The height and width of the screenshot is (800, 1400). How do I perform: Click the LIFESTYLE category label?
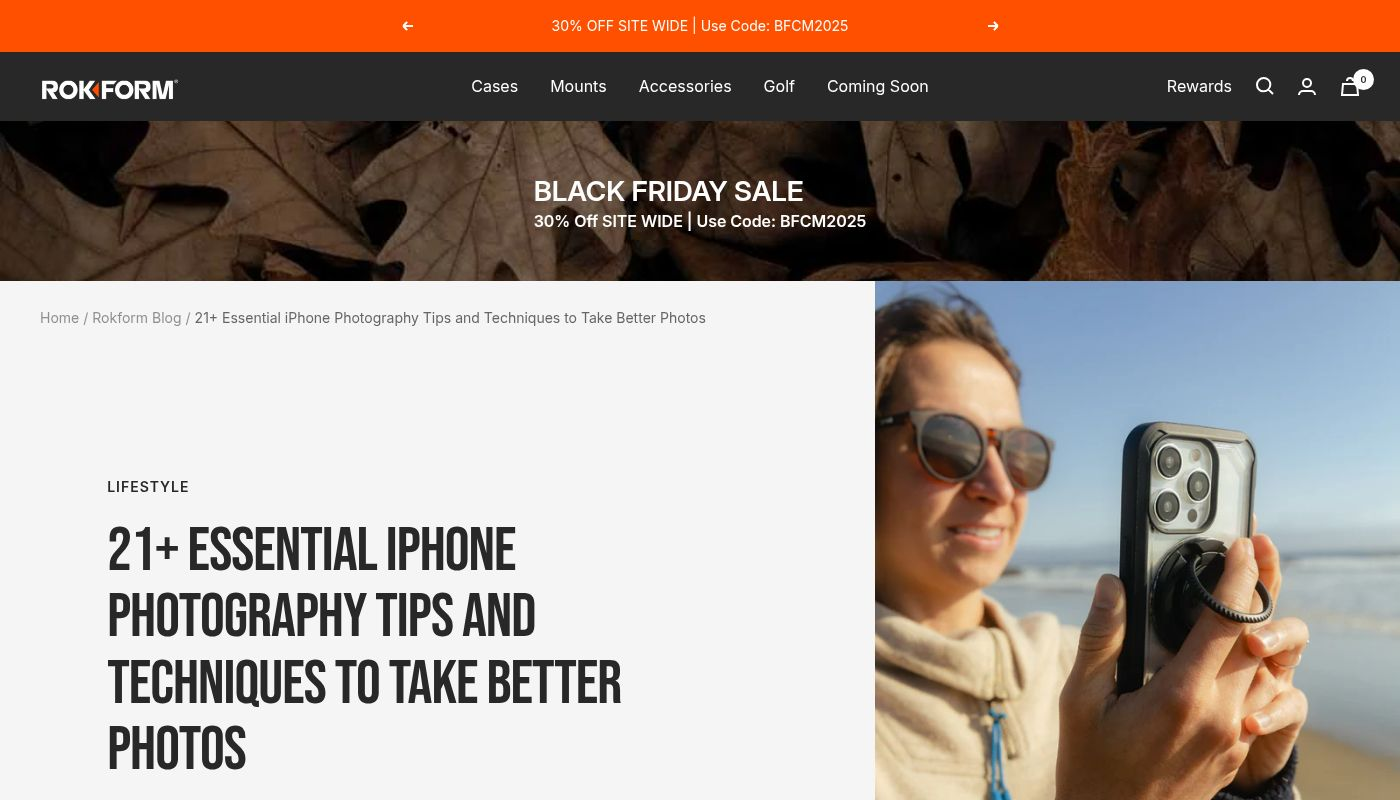point(148,487)
